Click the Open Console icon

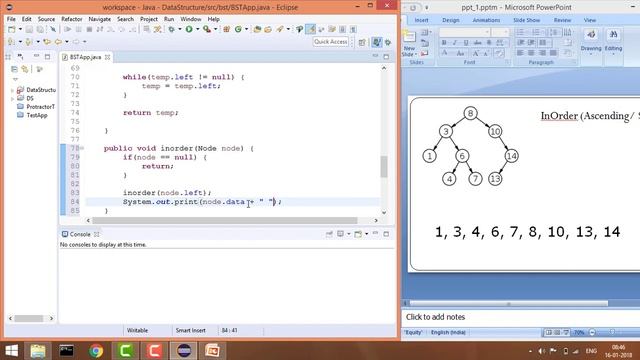[358, 234]
